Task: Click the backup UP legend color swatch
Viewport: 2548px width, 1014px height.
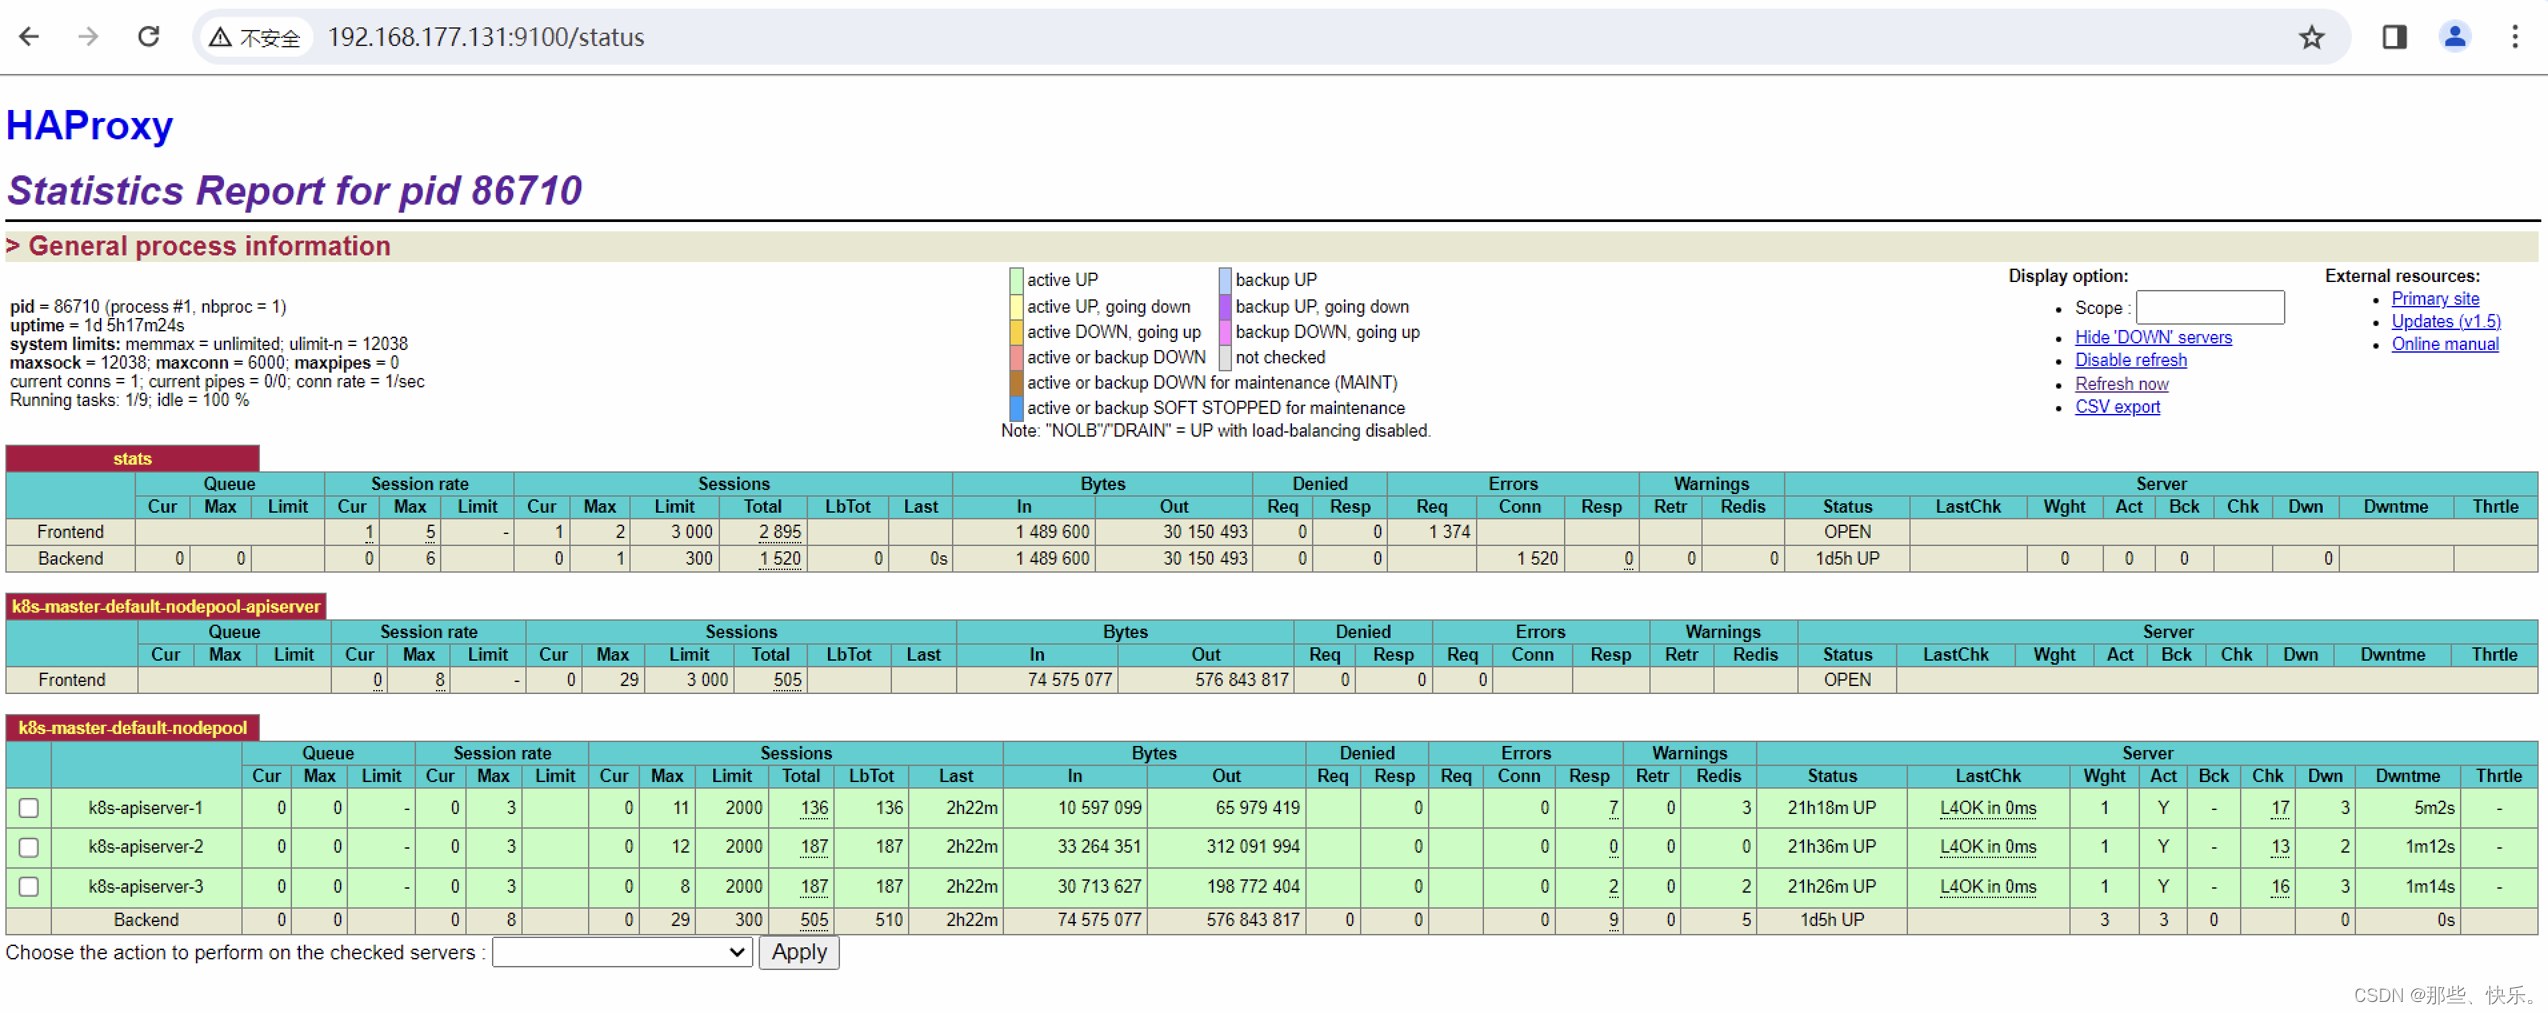Action: (x=1224, y=280)
